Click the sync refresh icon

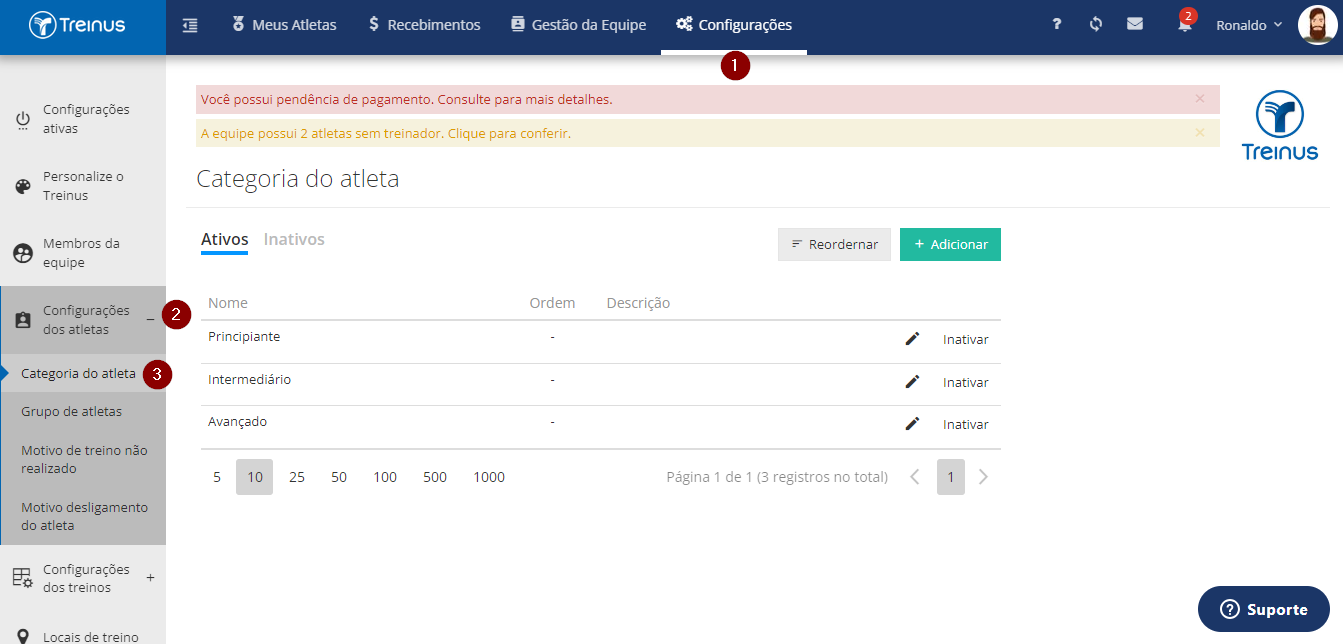[x=1096, y=24]
